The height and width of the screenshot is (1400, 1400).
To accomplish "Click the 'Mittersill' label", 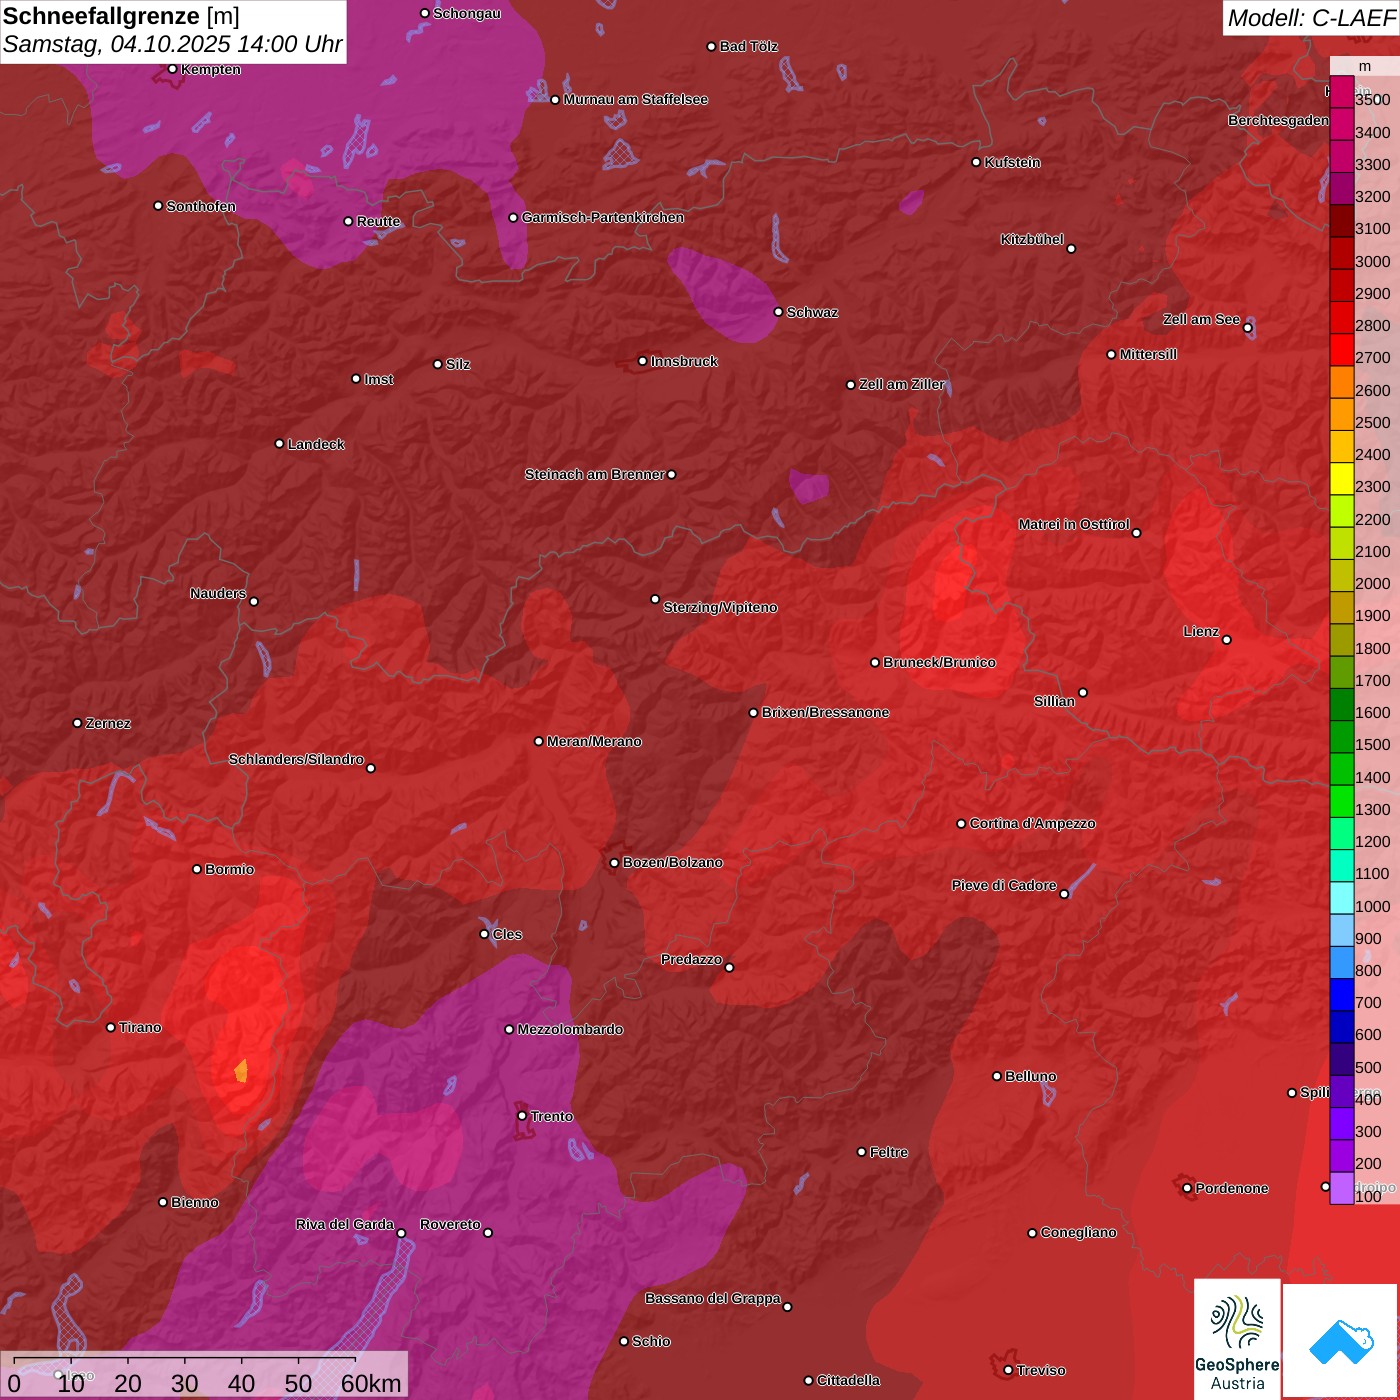I will pyautogui.click(x=1148, y=354).
